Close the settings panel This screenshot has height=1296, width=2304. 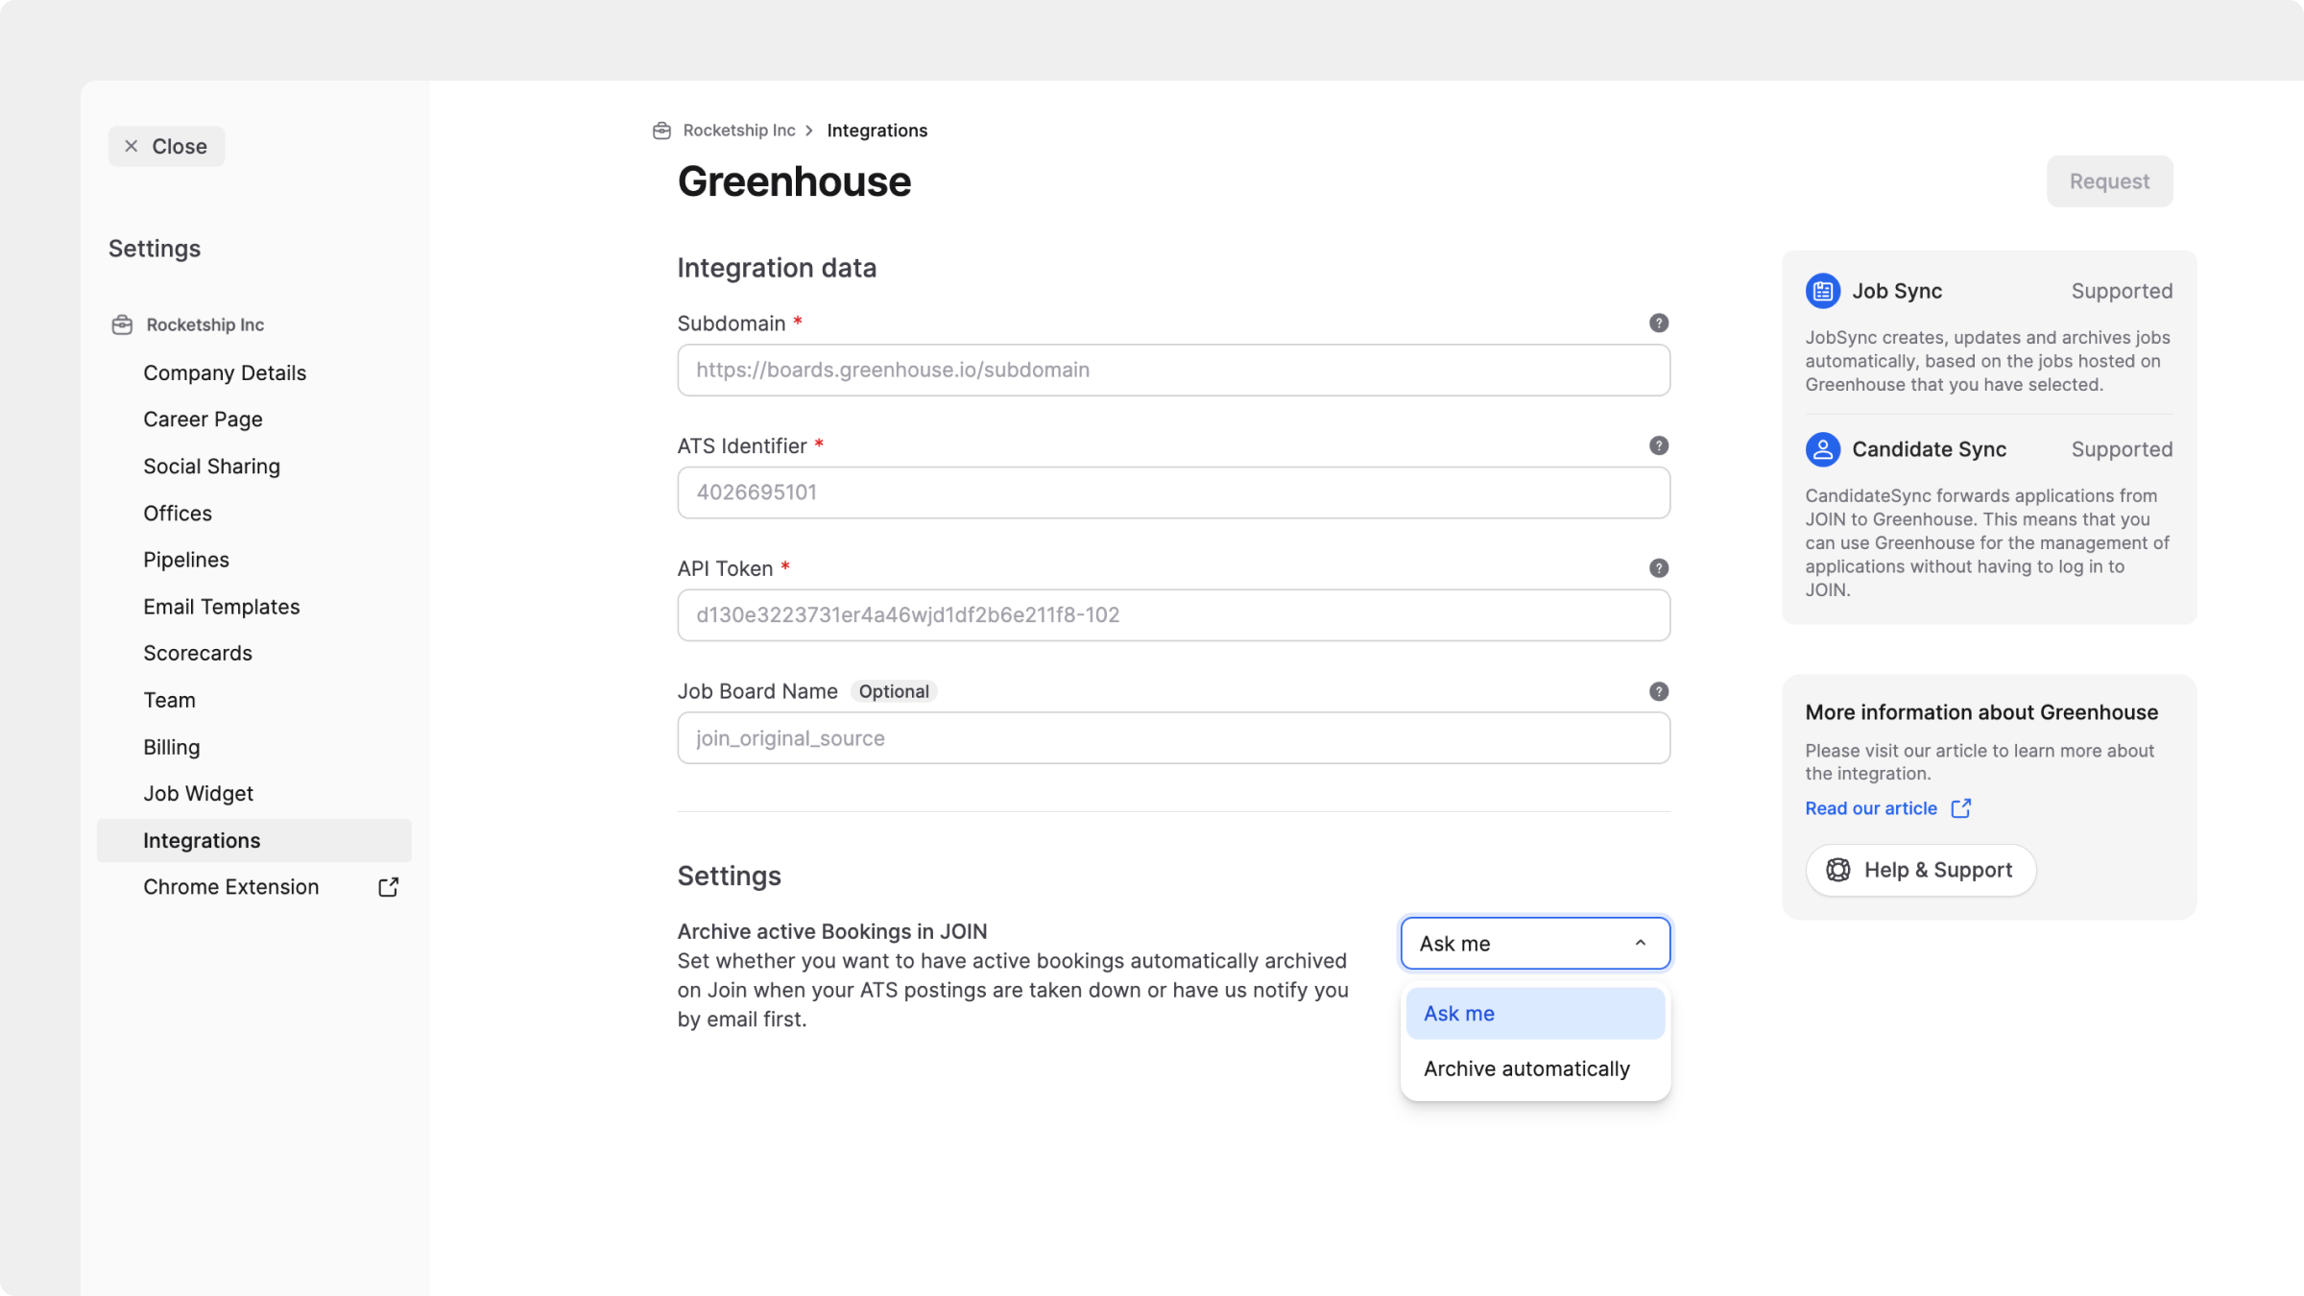166,146
